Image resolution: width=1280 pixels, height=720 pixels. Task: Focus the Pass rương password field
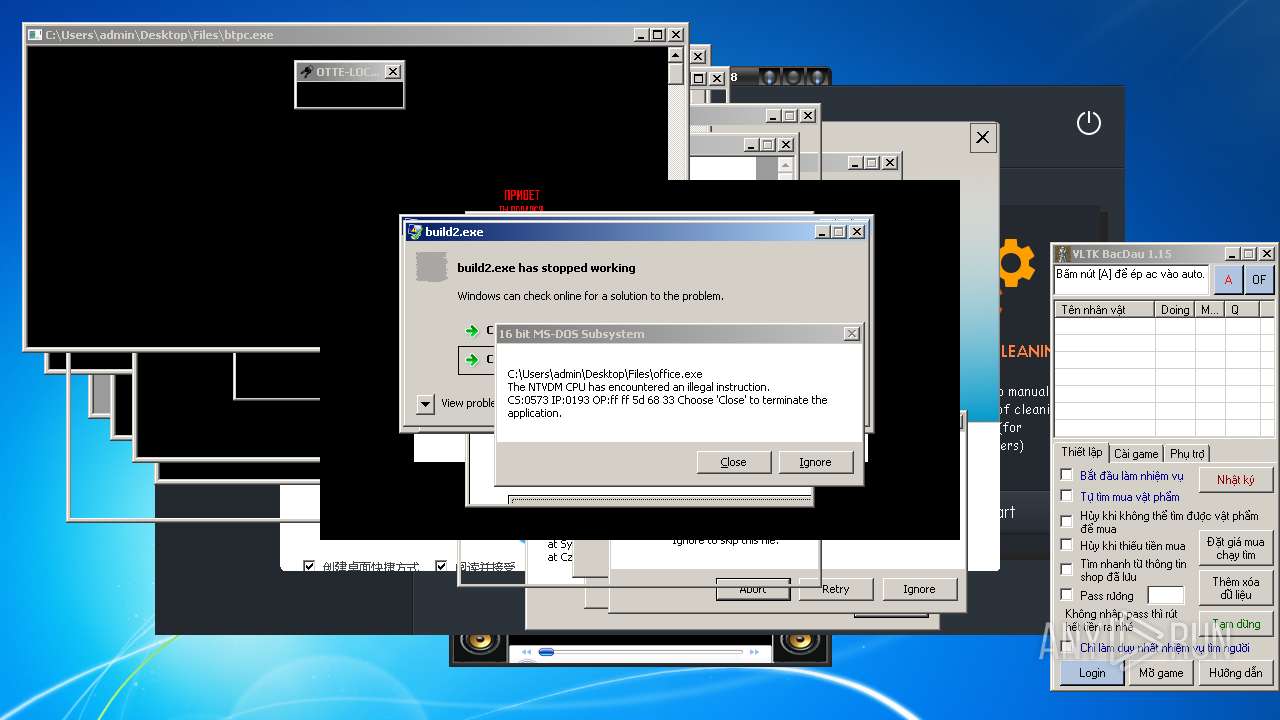point(1165,595)
